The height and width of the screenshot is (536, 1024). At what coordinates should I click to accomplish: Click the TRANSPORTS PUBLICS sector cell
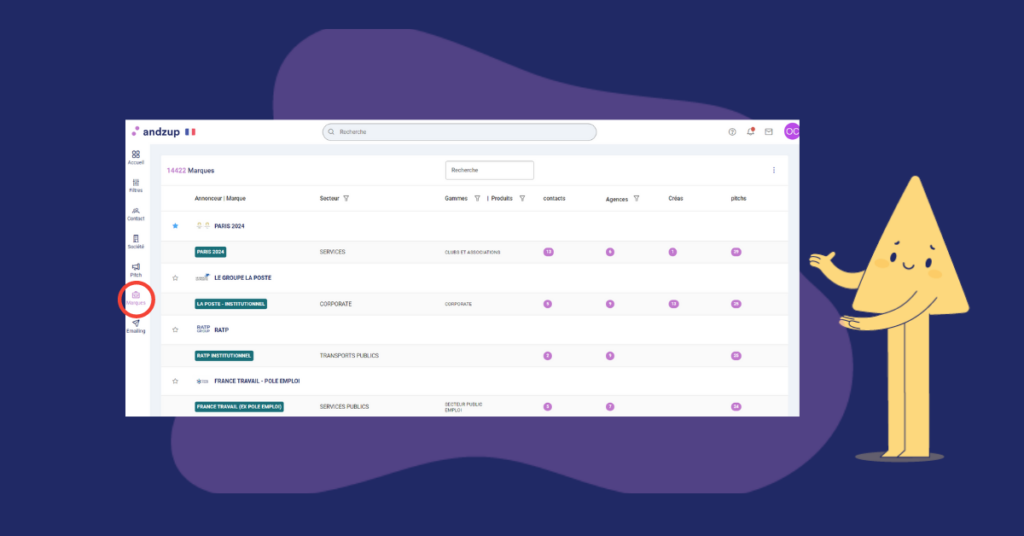pyautogui.click(x=349, y=356)
